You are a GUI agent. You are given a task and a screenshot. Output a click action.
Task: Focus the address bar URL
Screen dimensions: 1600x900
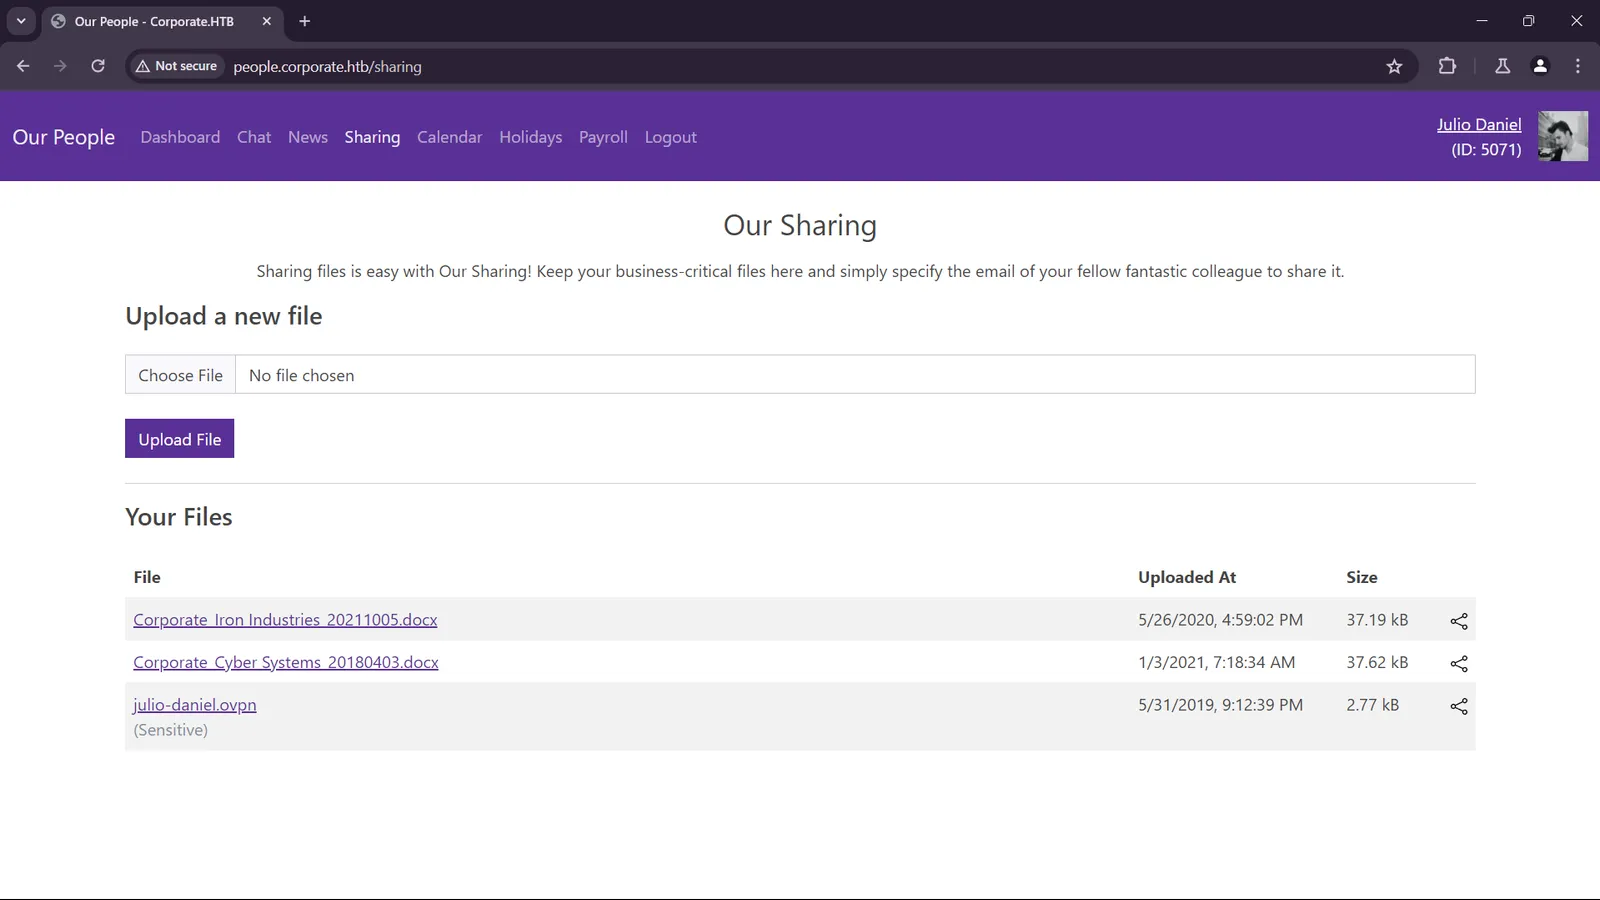pyautogui.click(x=327, y=66)
